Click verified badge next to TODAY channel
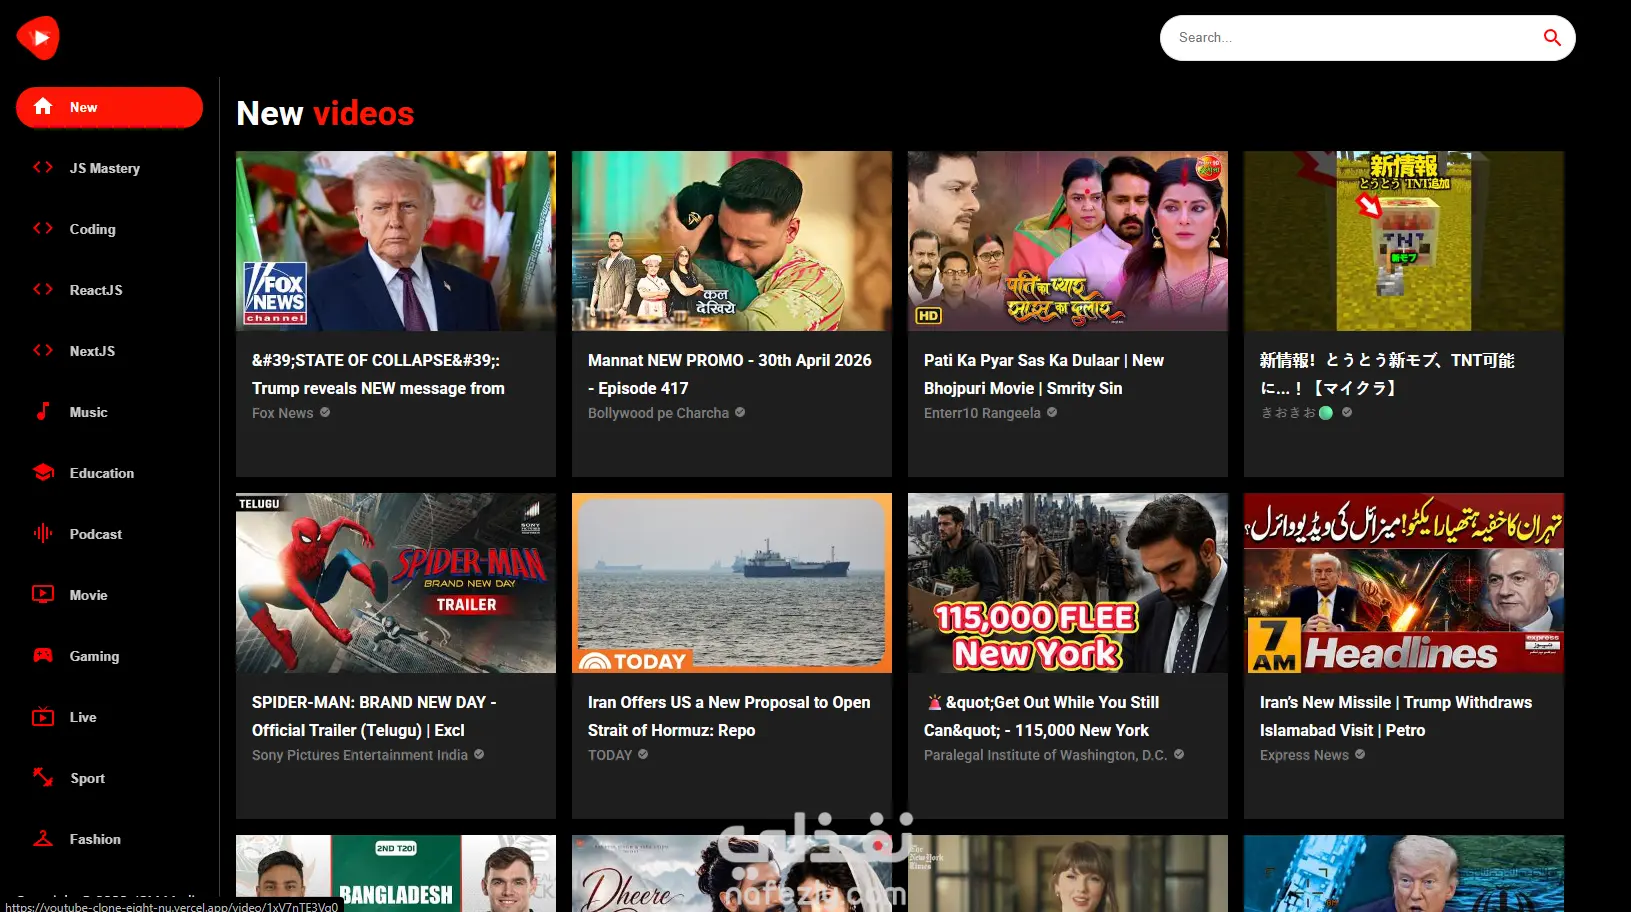This screenshot has height=912, width=1631. coord(643,754)
